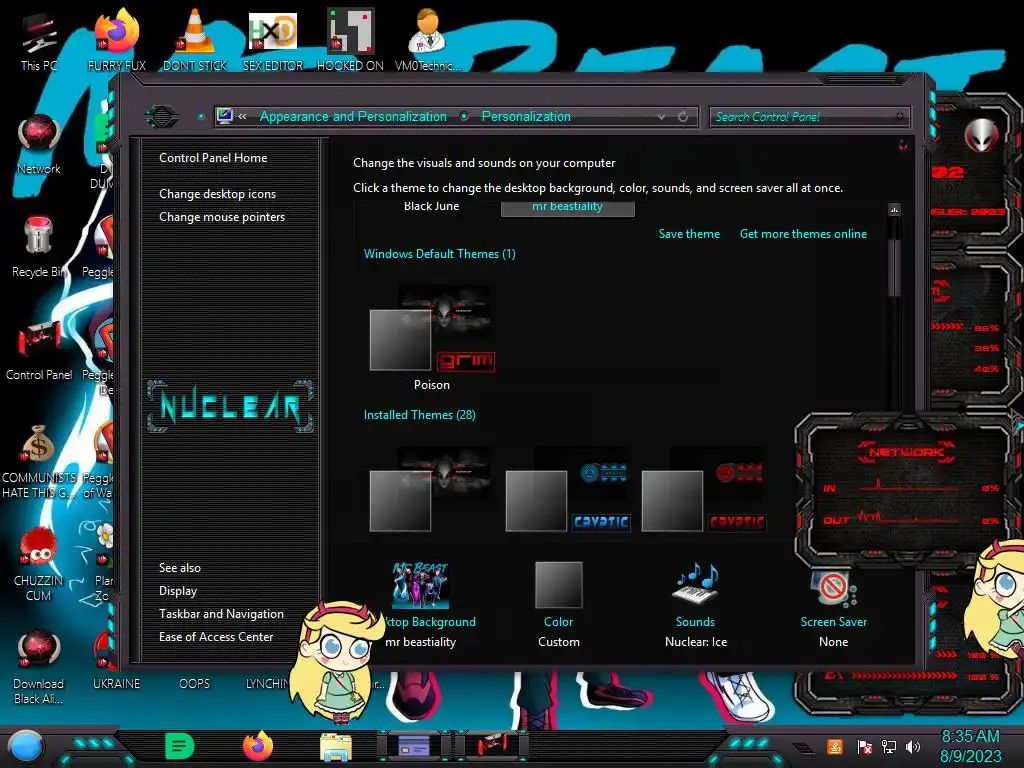Open the DONT STICK VLC shortcut
This screenshot has height=768, width=1024.
point(195,40)
